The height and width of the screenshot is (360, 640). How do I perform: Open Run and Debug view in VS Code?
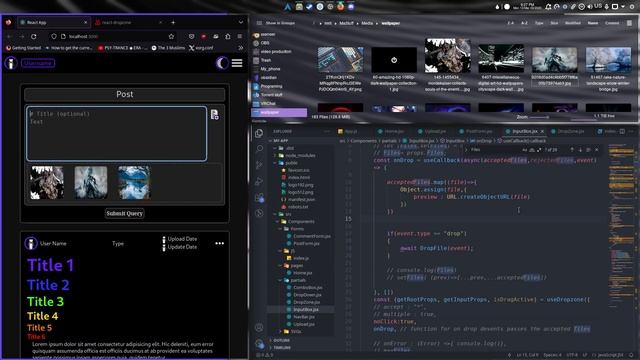(259, 181)
